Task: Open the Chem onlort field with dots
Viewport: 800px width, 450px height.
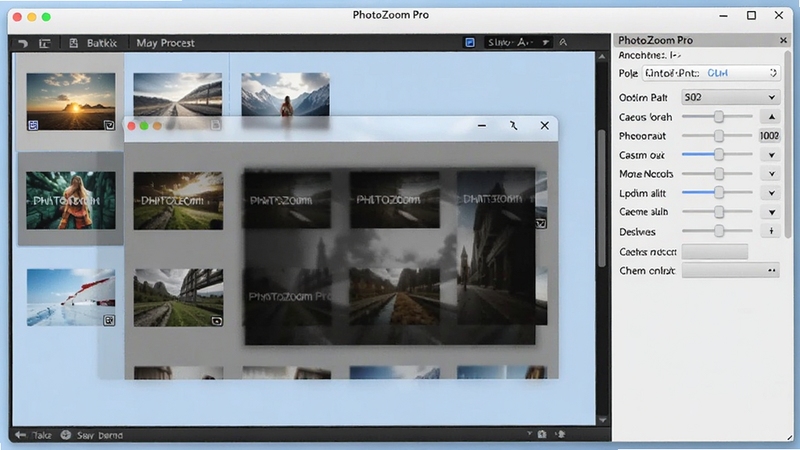Action: [x=730, y=270]
